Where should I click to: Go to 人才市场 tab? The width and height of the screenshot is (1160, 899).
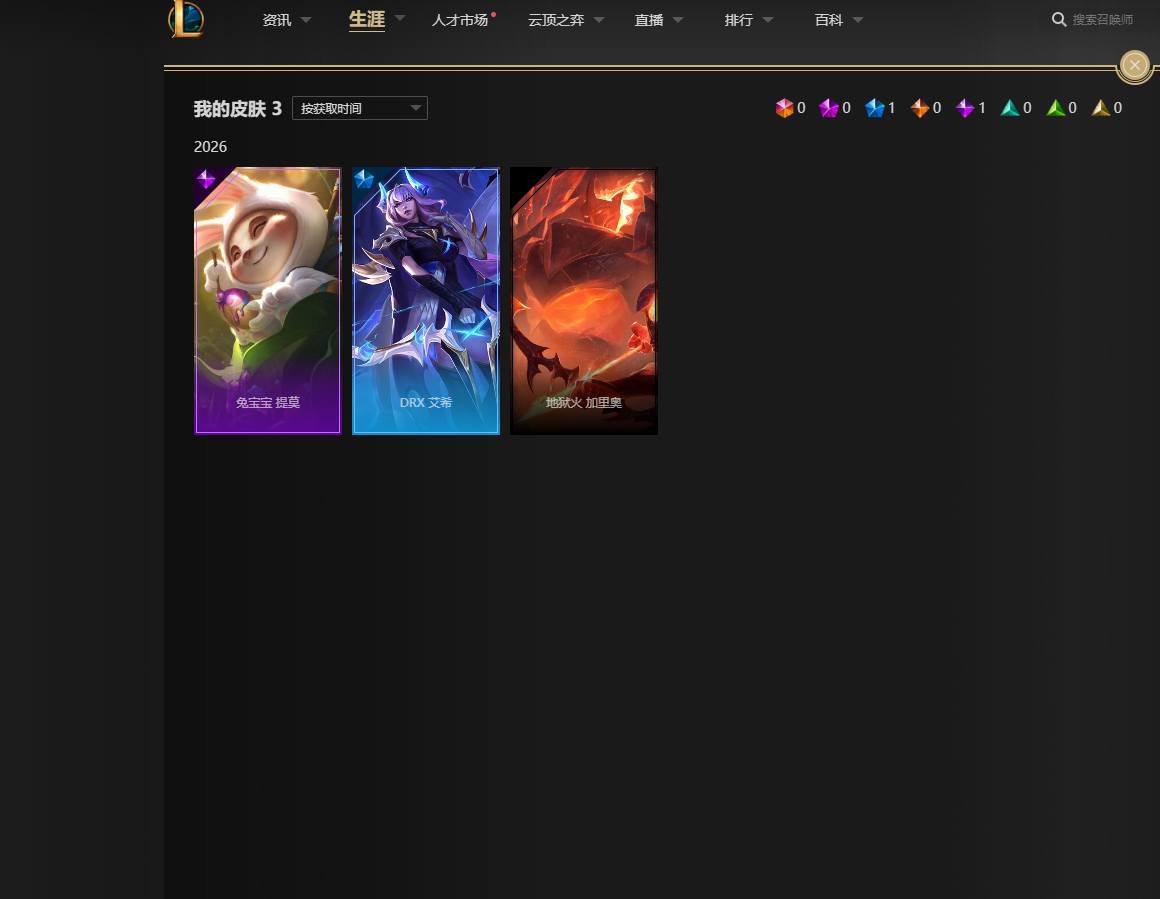click(x=460, y=20)
